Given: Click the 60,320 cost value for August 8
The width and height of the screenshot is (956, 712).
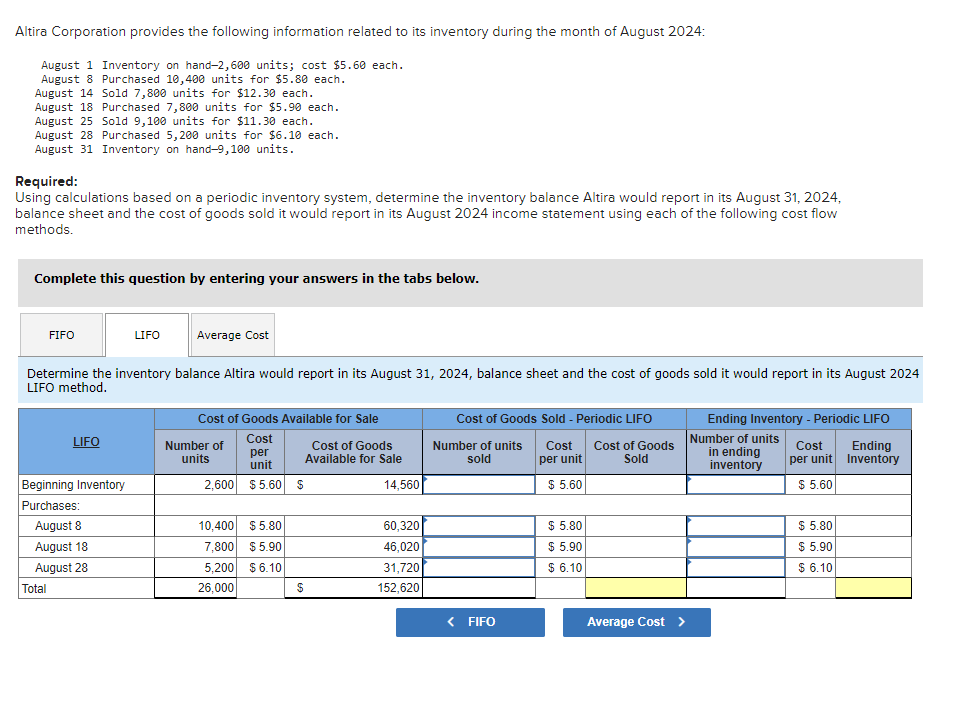Looking at the screenshot, I should (401, 525).
